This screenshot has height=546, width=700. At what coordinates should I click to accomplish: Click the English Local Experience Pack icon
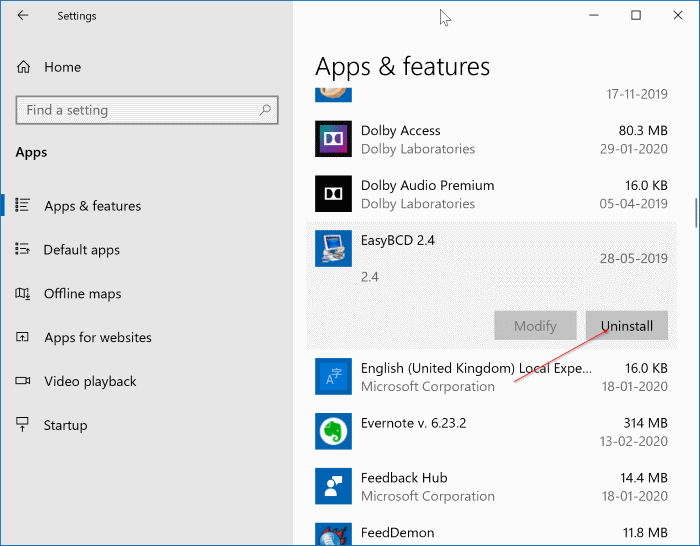pos(333,376)
